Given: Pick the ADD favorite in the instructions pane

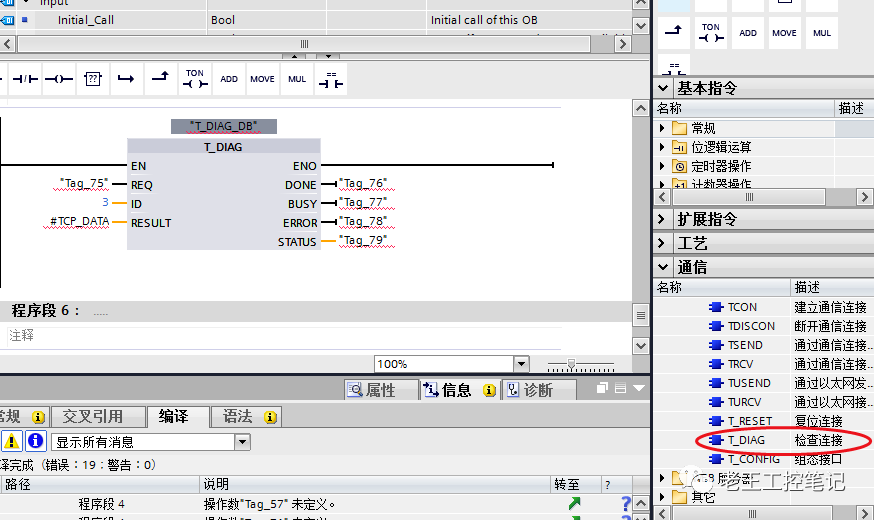Looking at the screenshot, I should [748, 32].
